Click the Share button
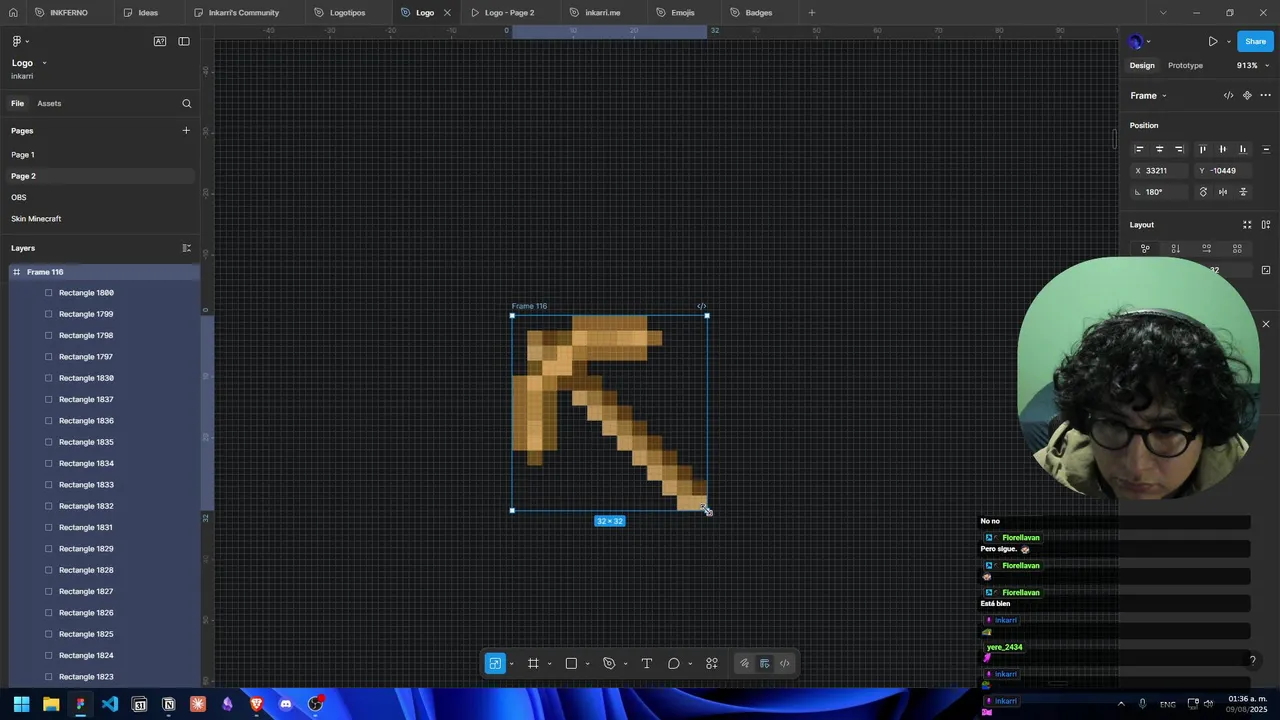The width and height of the screenshot is (1280, 720). coord(1255,41)
